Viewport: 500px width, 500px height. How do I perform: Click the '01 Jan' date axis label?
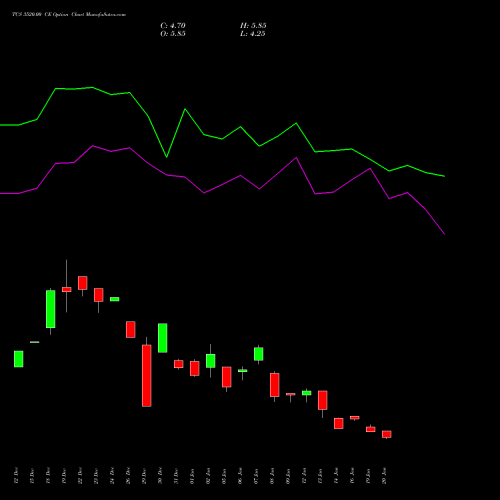192,476
